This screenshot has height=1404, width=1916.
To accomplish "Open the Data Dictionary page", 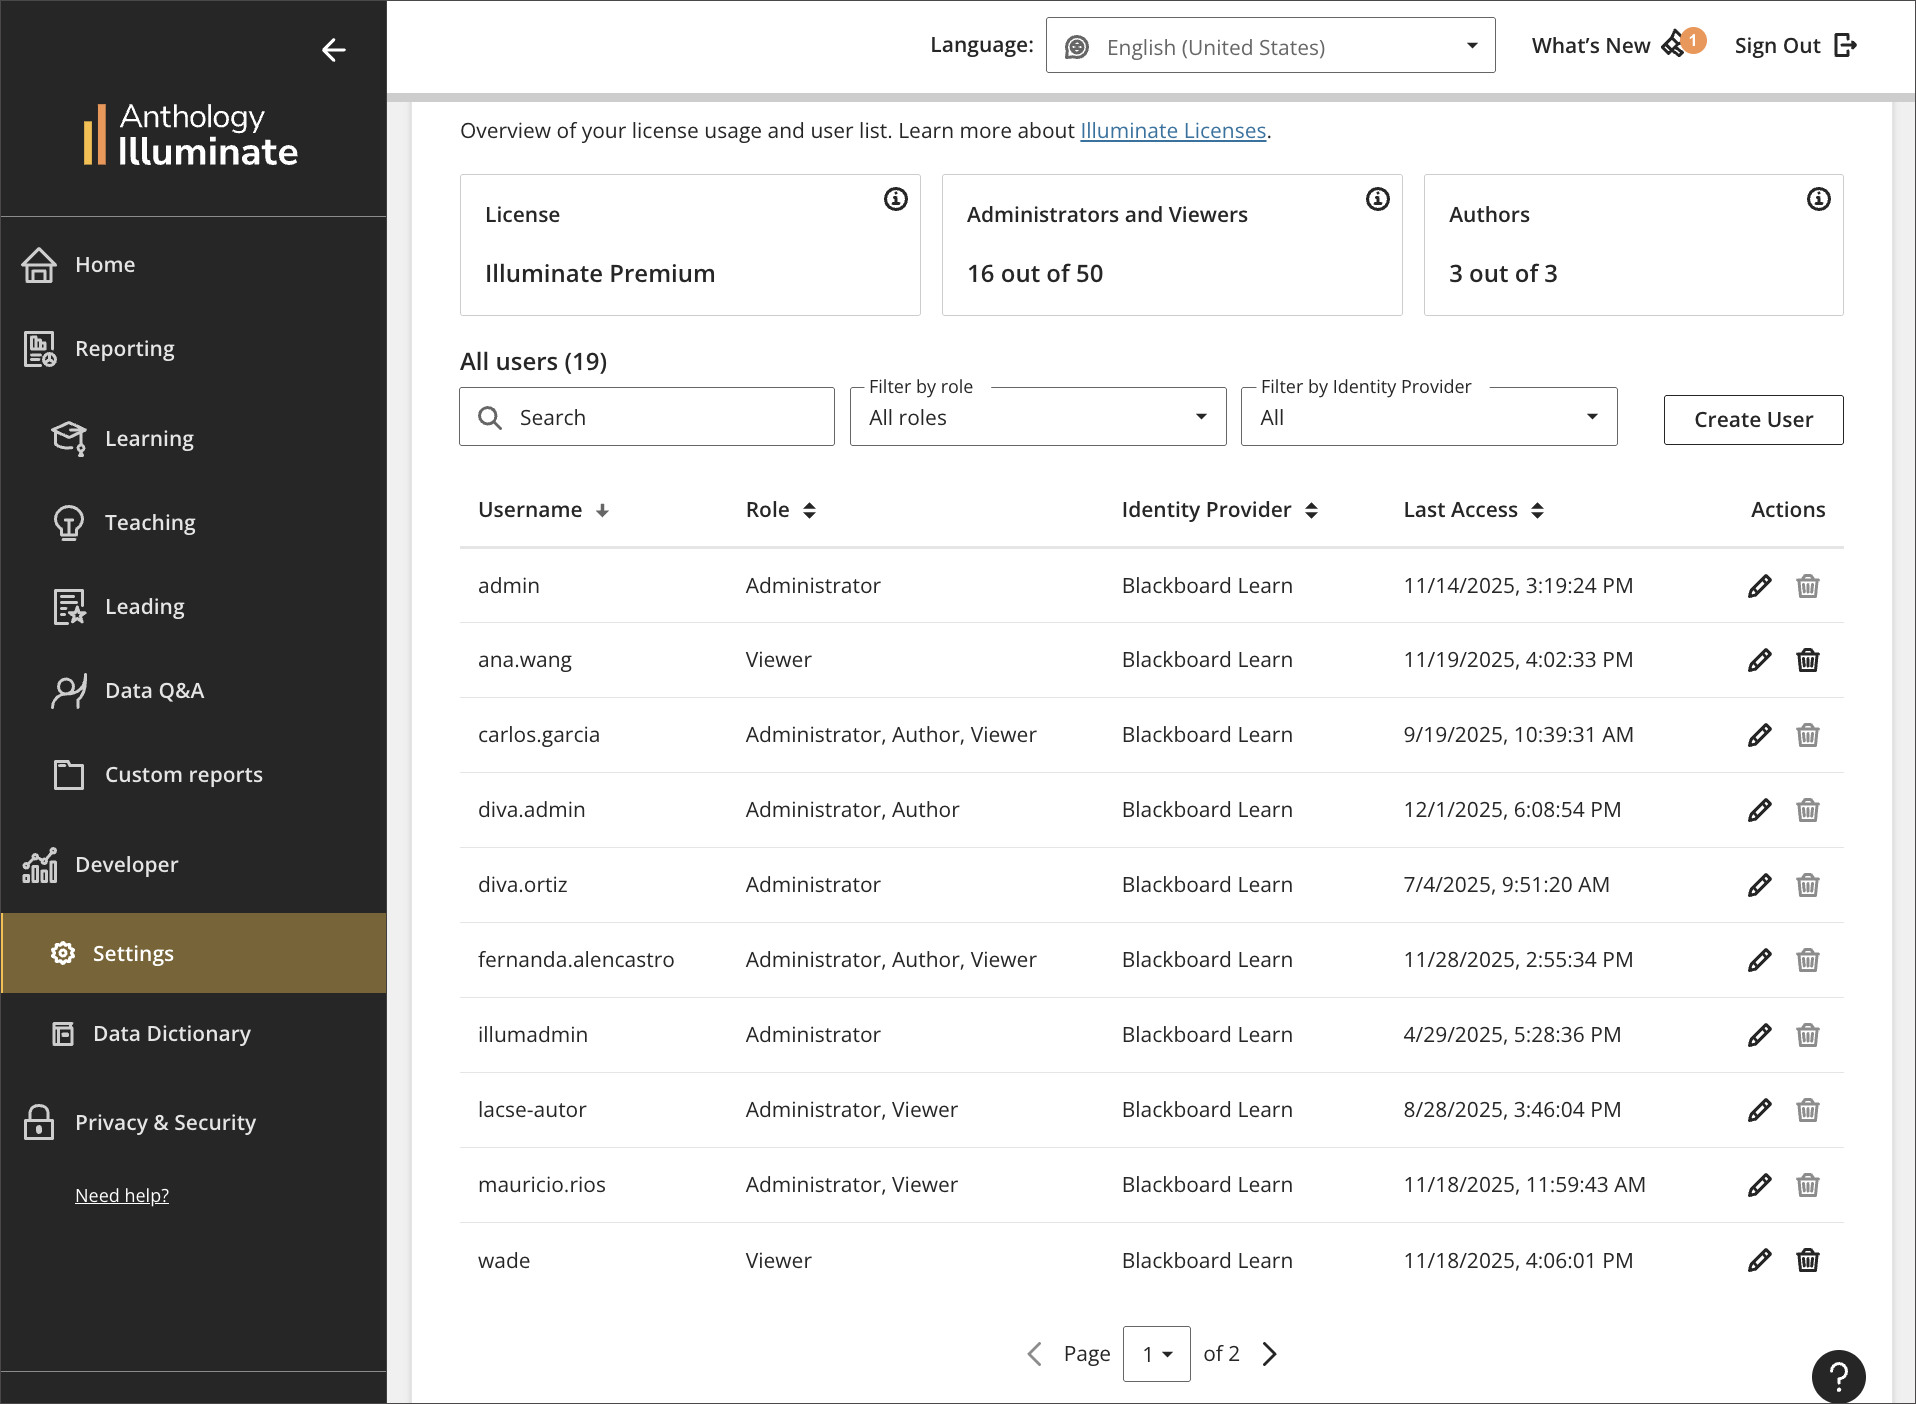I will [x=171, y=1032].
